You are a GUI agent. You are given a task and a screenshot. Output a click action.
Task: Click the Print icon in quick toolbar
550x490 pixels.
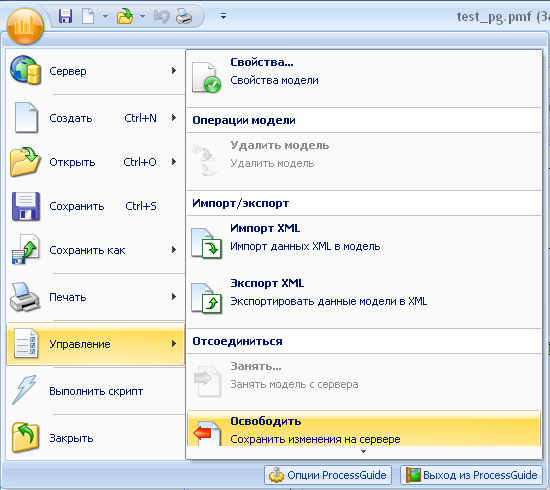(x=183, y=16)
